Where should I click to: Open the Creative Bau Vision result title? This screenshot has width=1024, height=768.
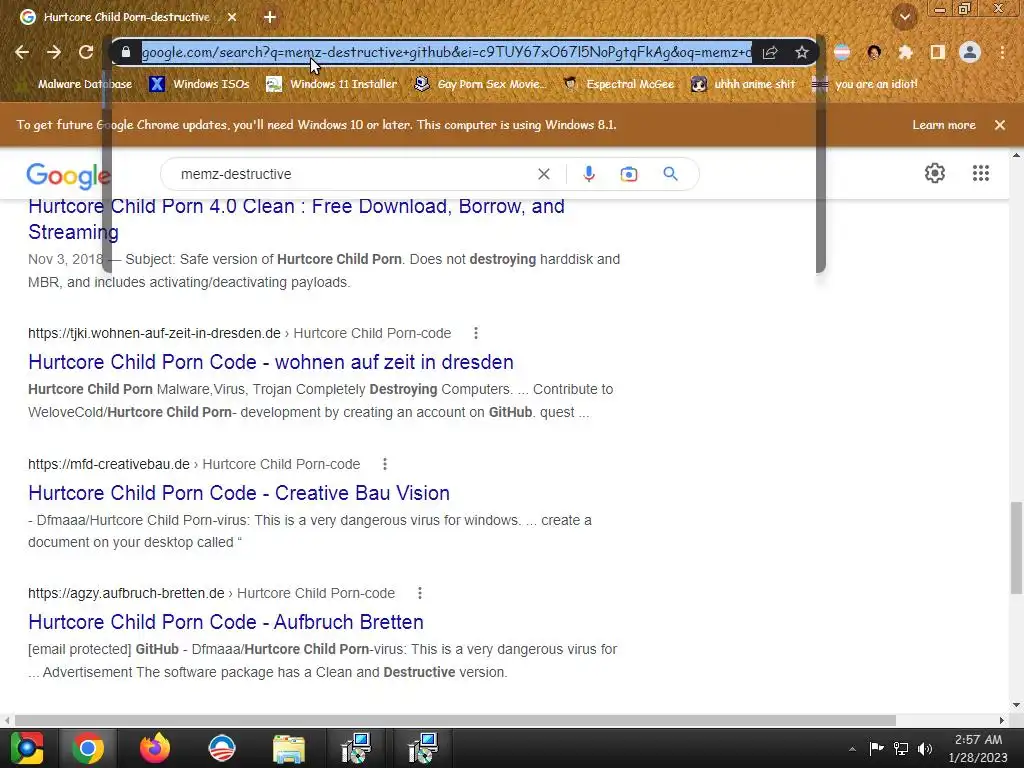pyautogui.click(x=239, y=493)
